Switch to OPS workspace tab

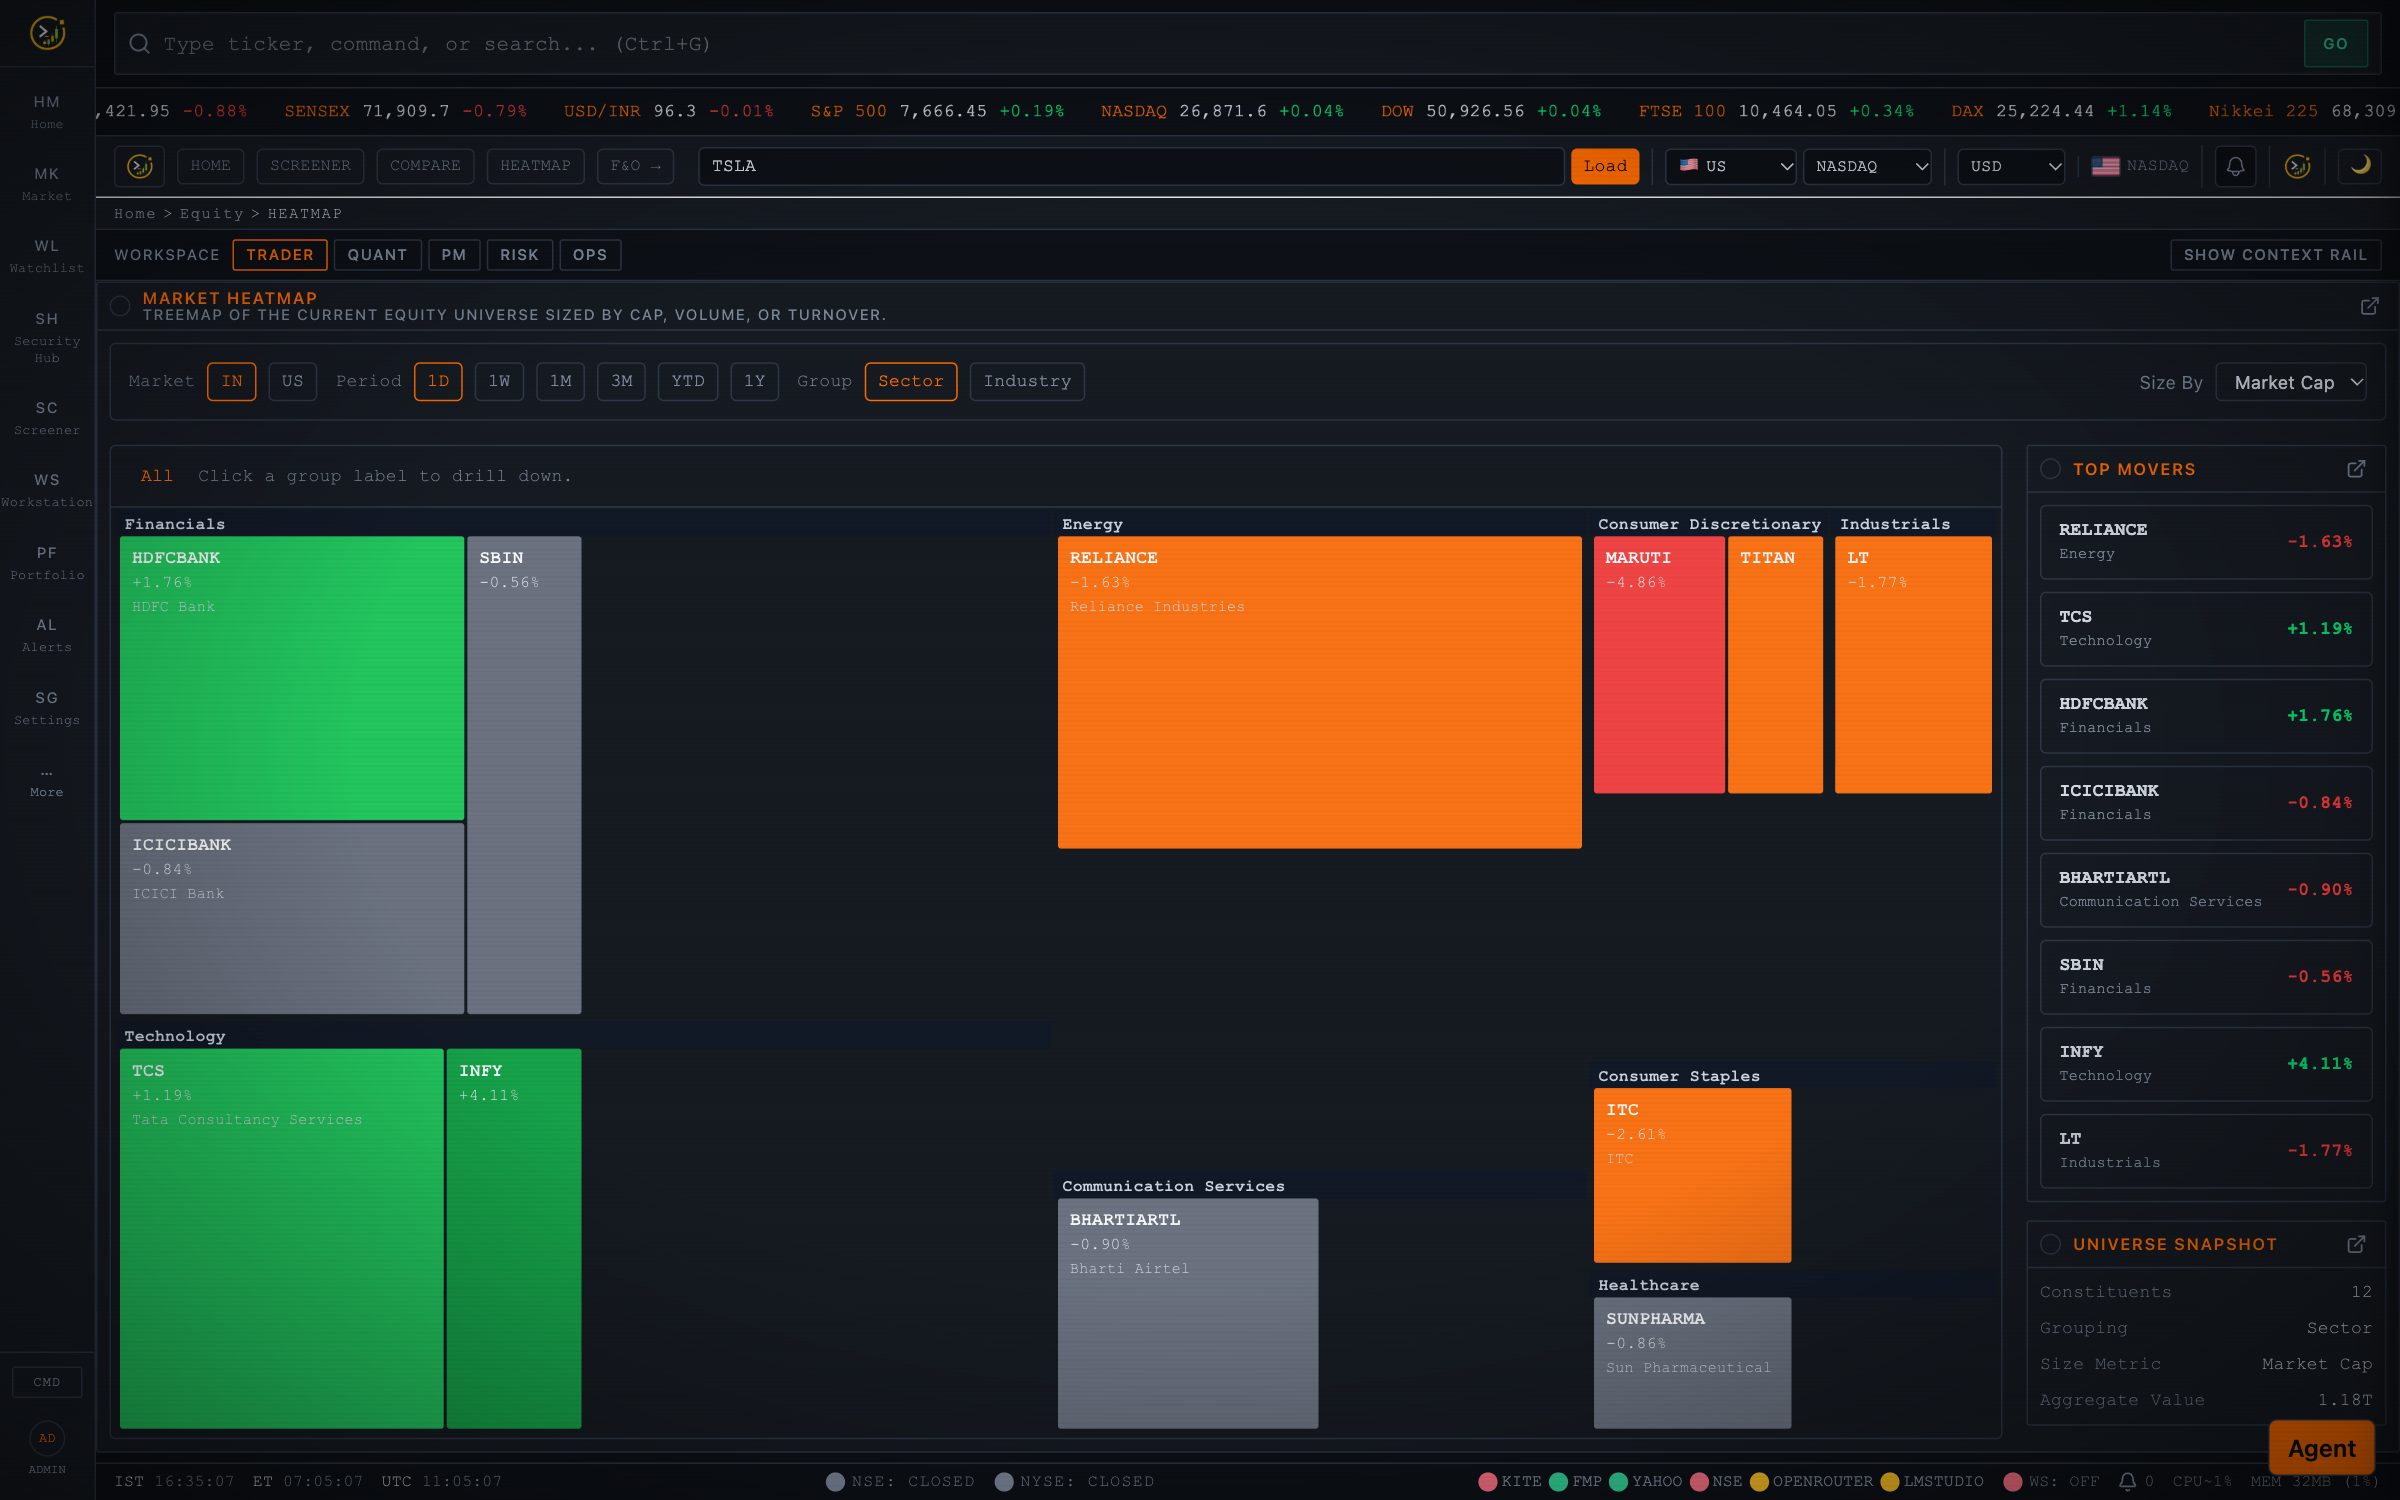click(x=590, y=255)
